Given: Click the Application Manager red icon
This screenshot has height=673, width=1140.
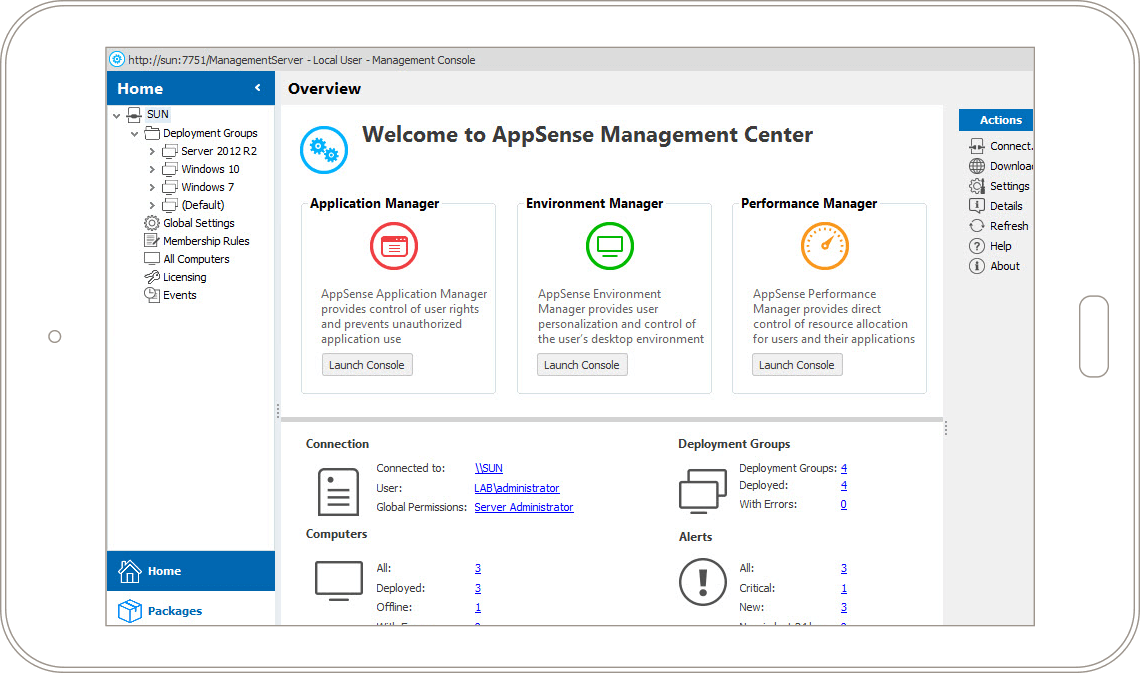Looking at the screenshot, I should click(x=394, y=246).
